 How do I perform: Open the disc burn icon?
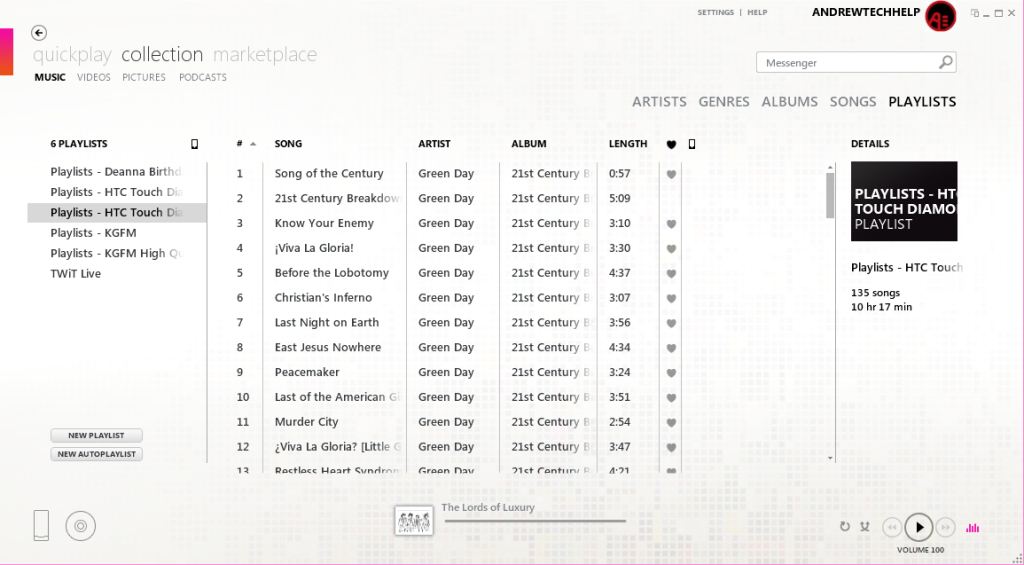click(80, 526)
